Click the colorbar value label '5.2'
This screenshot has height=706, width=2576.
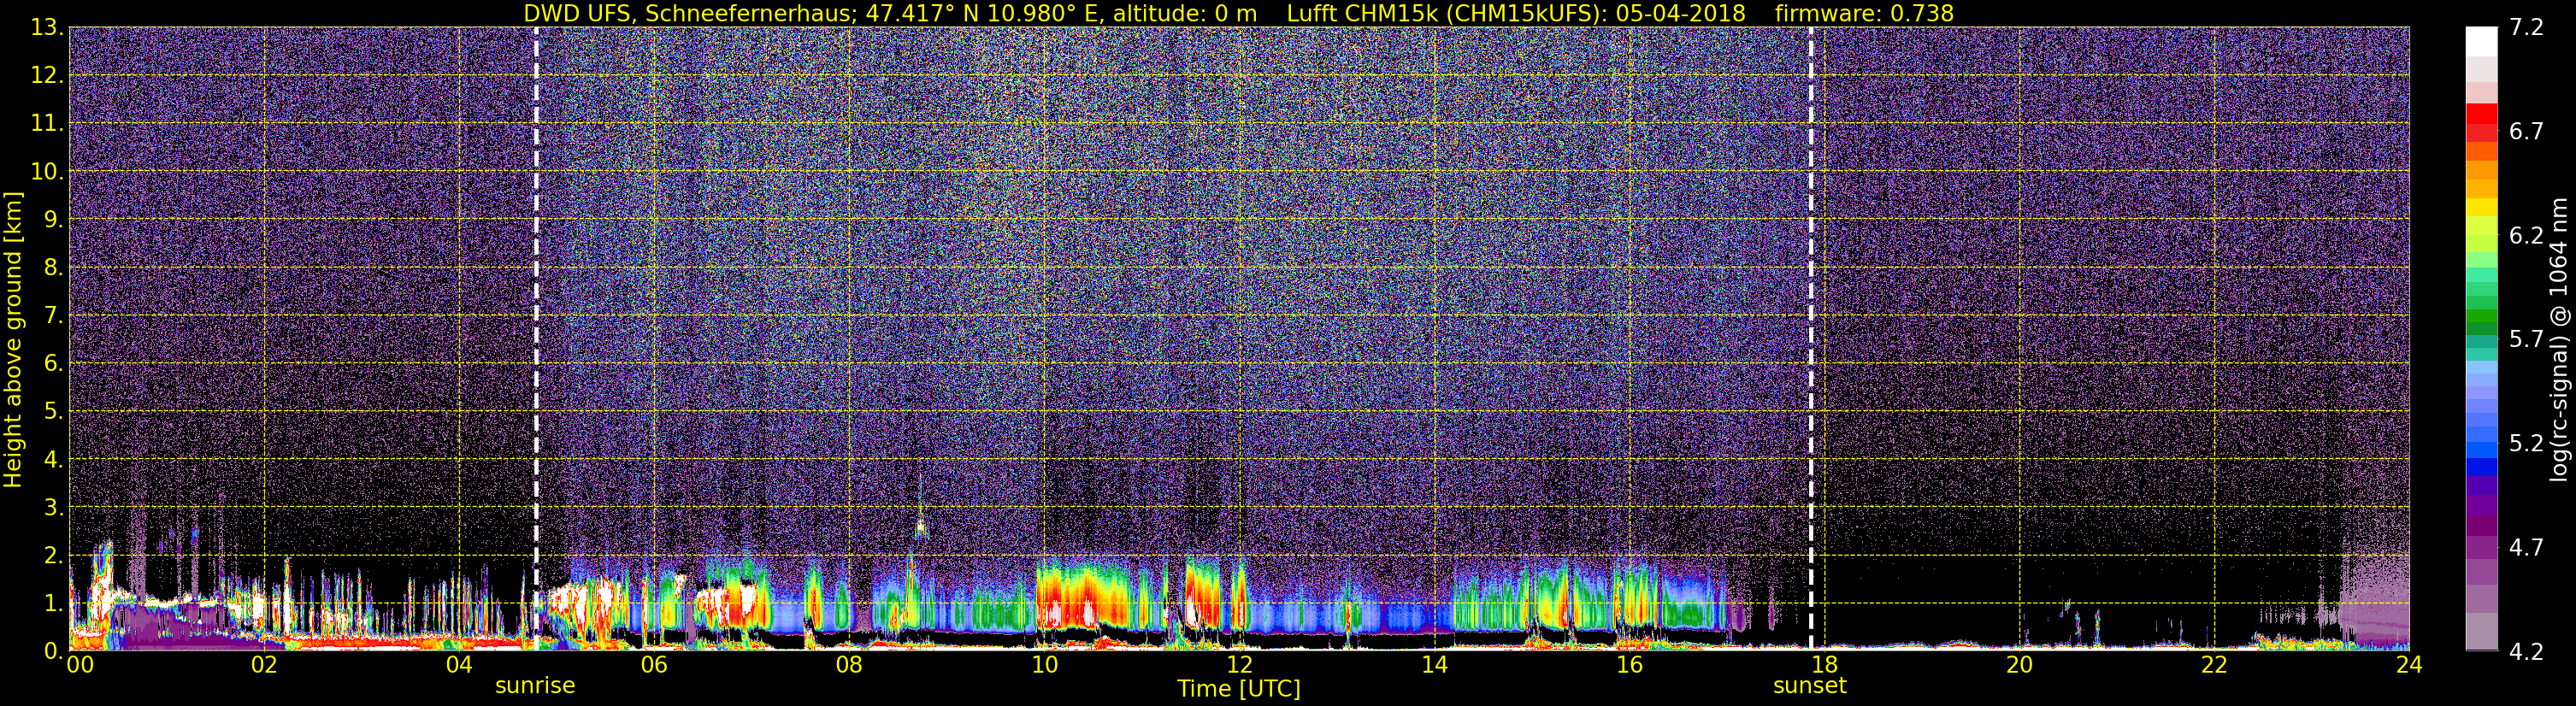click(2526, 443)
